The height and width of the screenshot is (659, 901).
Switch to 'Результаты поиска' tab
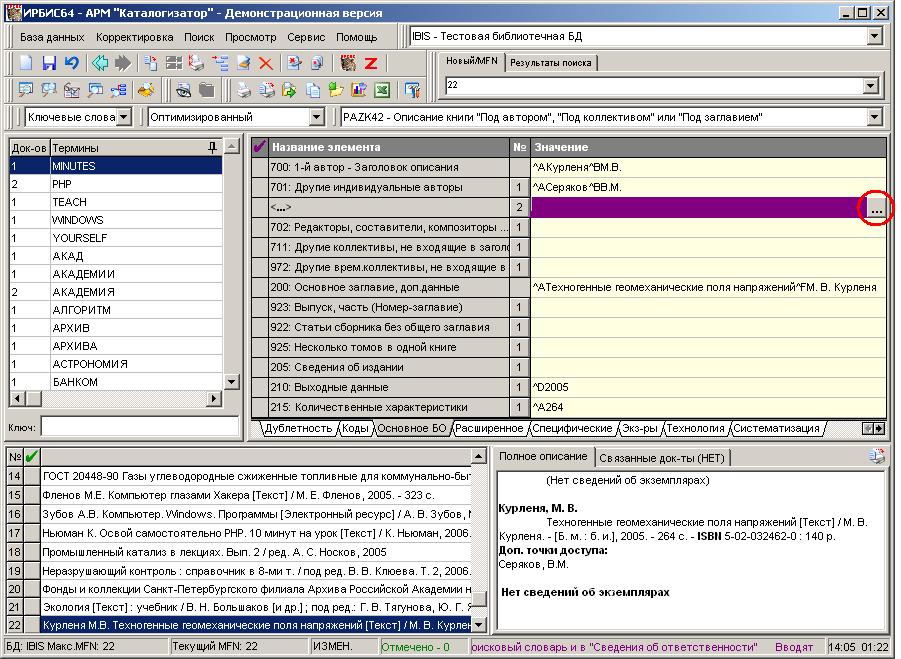(550, 63)
